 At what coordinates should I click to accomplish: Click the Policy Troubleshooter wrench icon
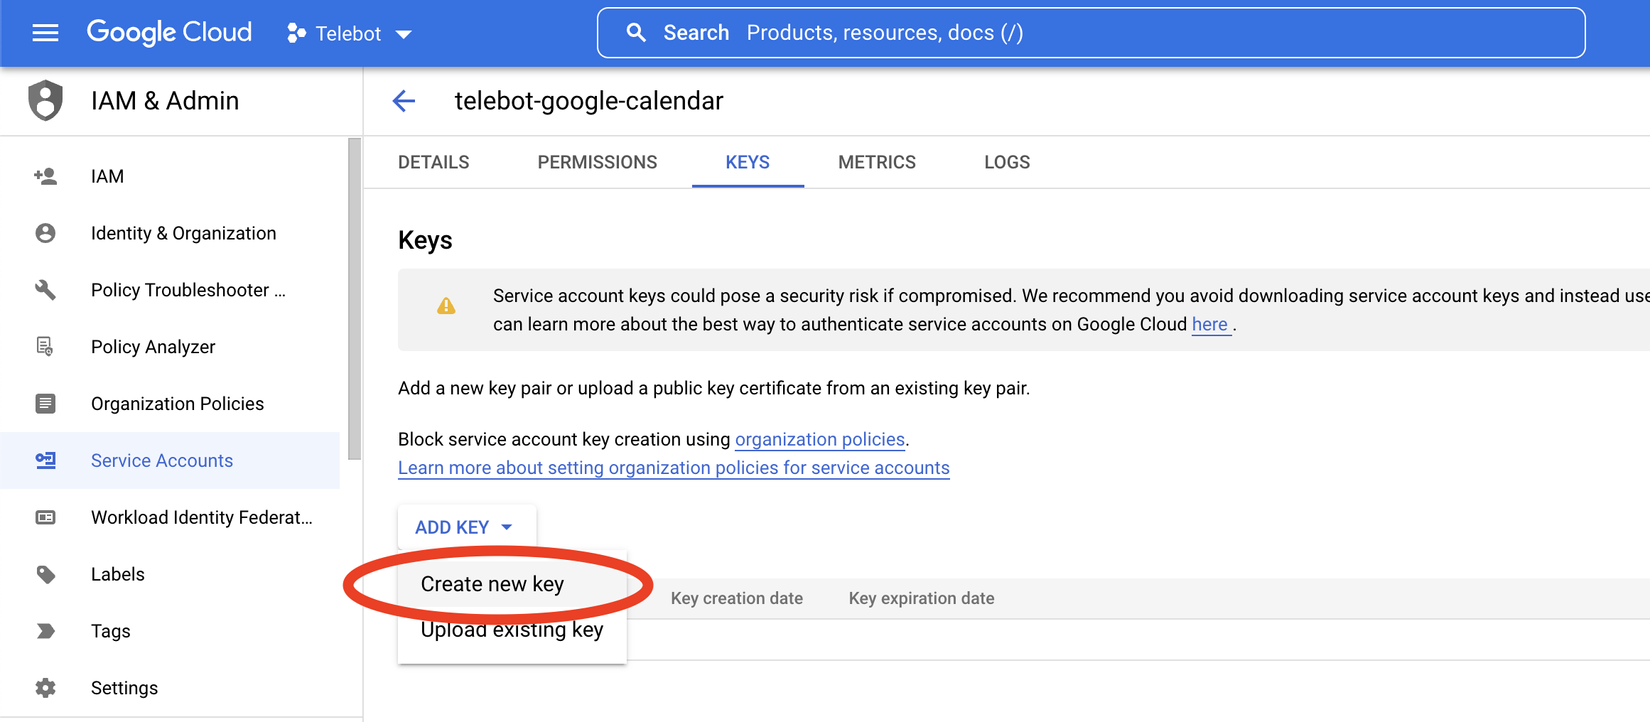pyautogui.click(x=45, y=290)
